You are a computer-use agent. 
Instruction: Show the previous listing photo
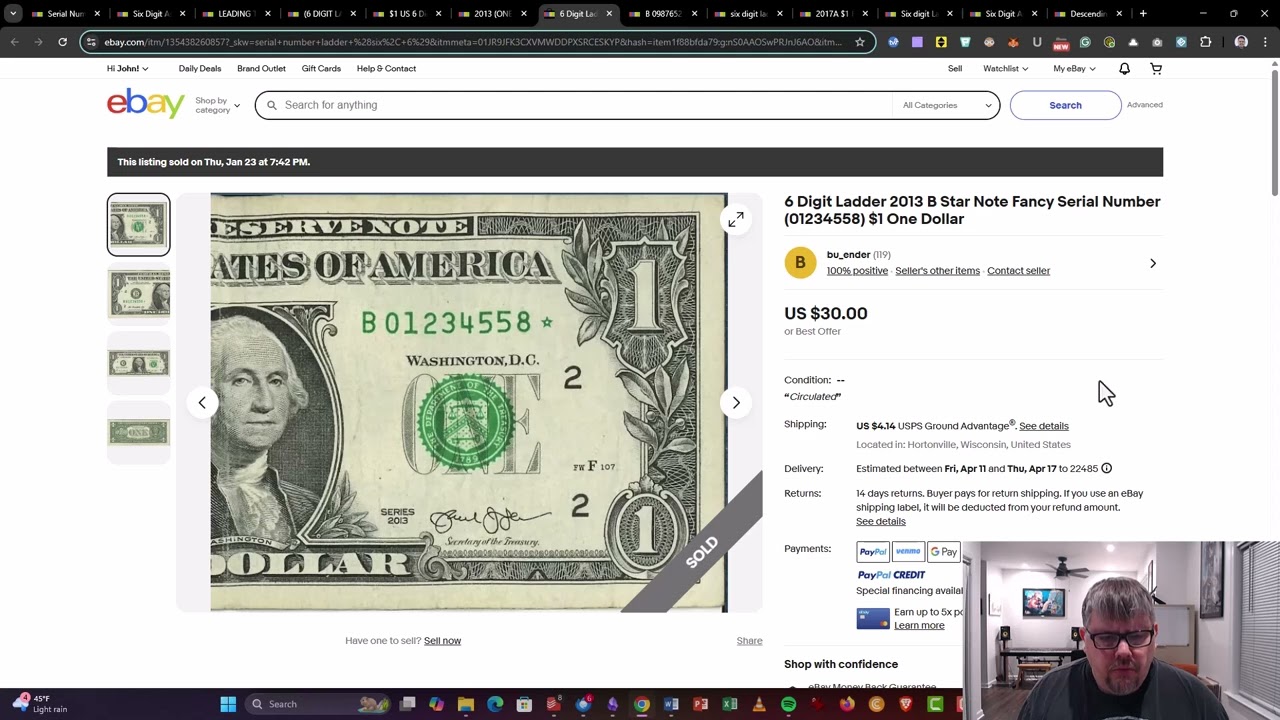(202, 403)
